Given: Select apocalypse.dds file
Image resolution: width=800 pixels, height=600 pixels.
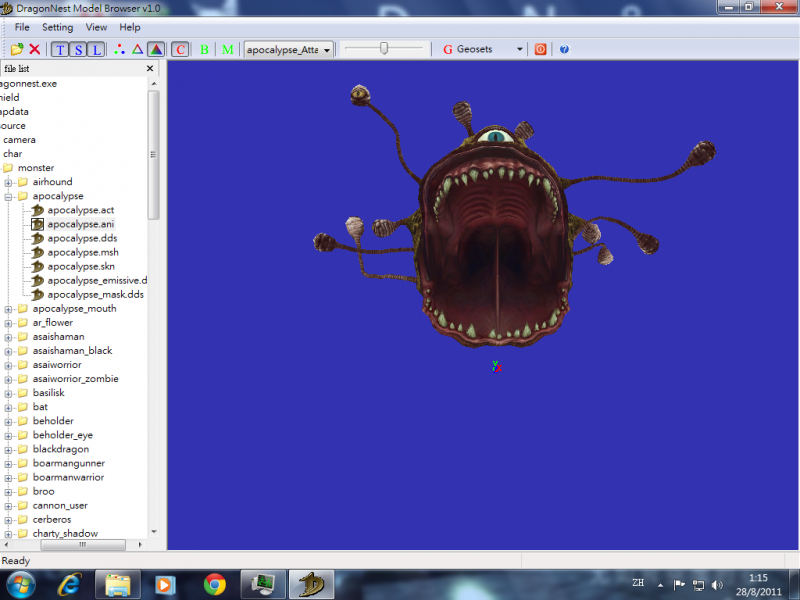Looking at the screenshot, I should 82,238.
